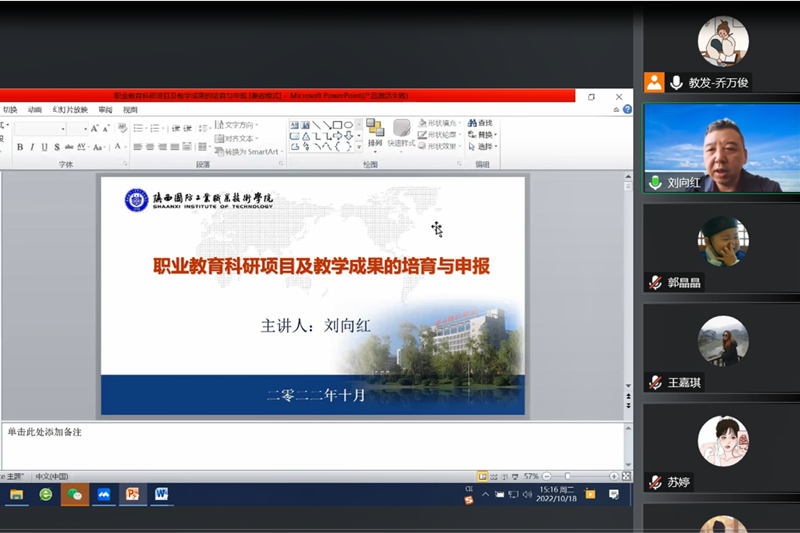Click the Bold formatting button
The width and height of the screenshot is (800, 533).
click(x=19, y=147)
